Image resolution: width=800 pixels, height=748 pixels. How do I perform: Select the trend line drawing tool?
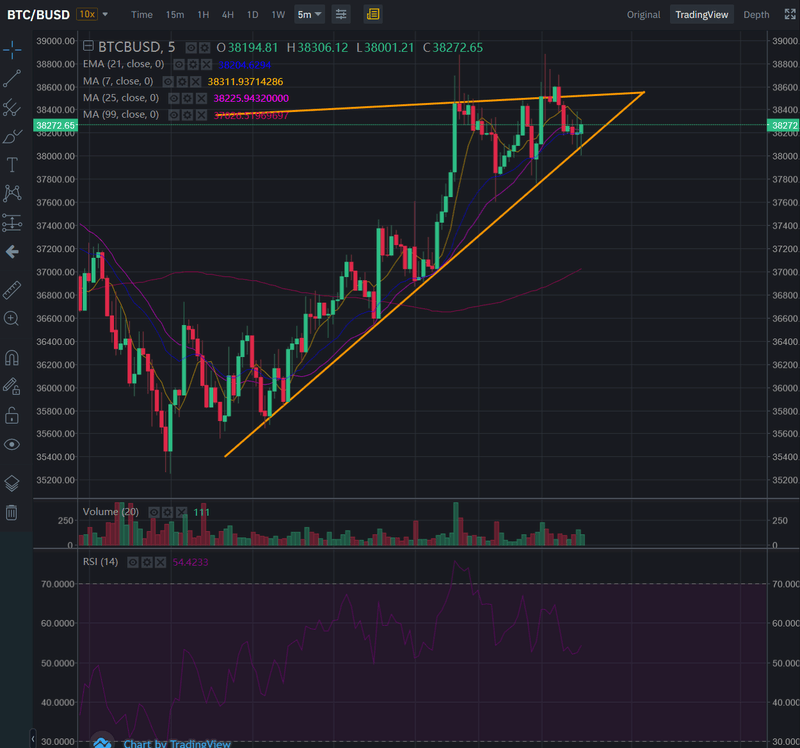pos(12,79)
